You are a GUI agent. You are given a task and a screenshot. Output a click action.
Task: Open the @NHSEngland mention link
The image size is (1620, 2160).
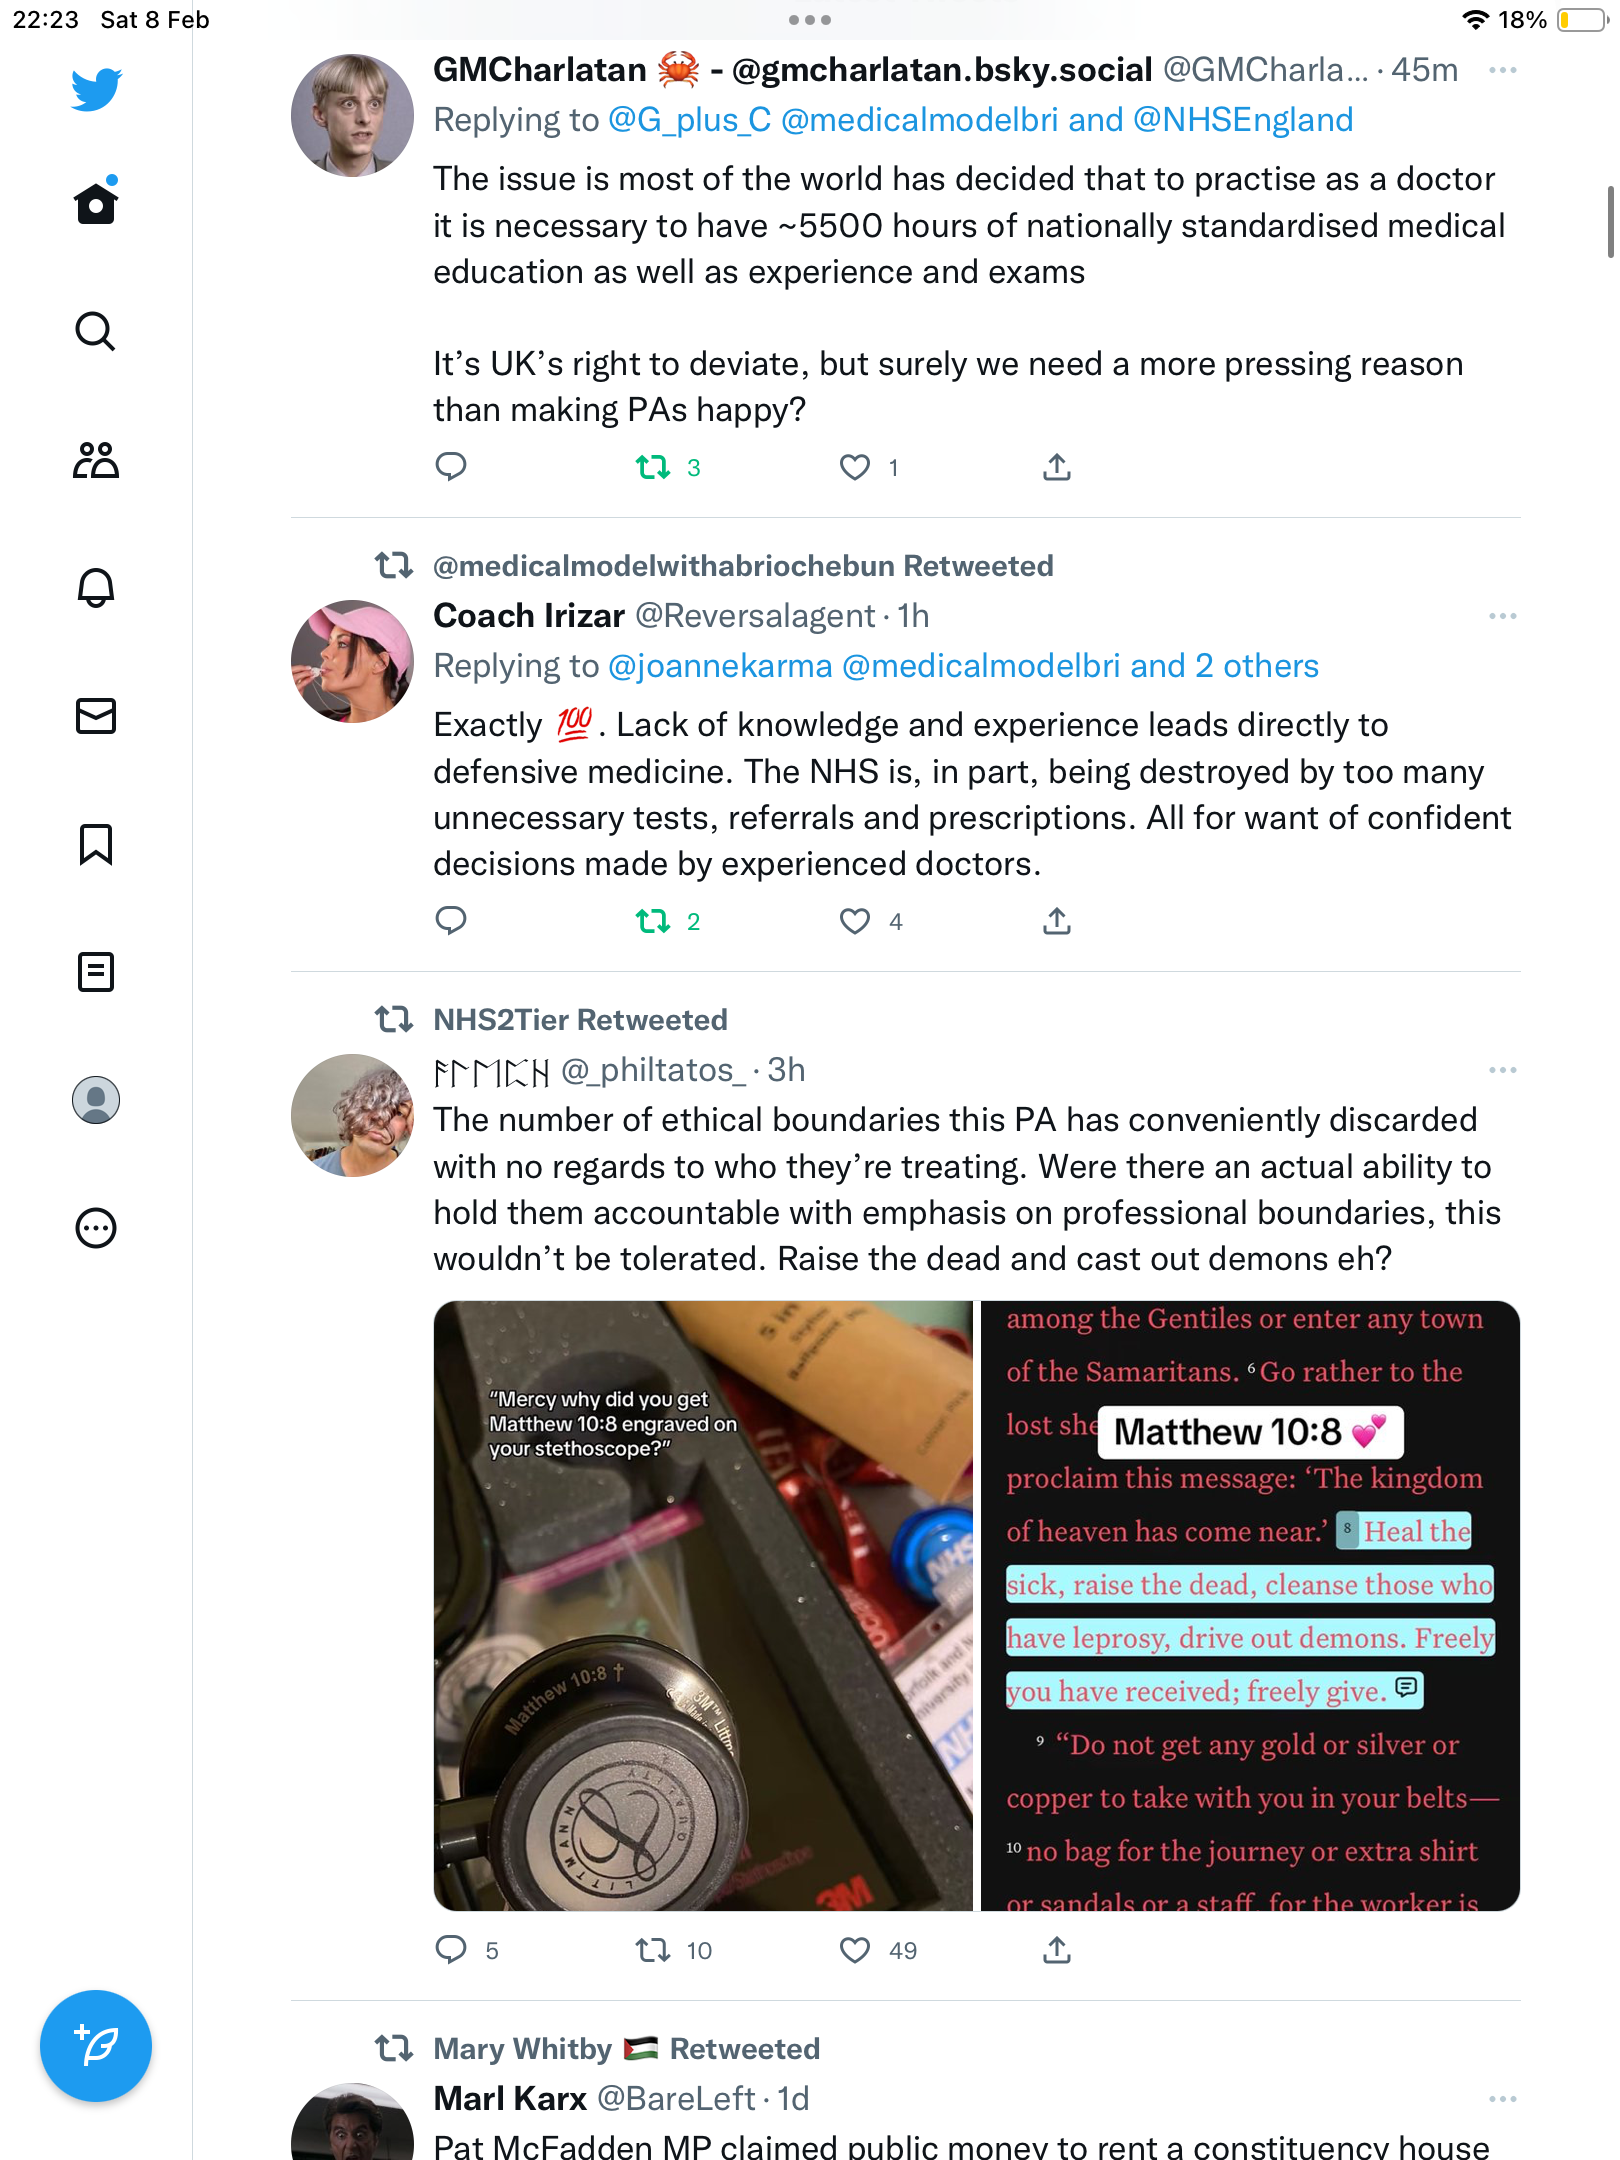click(x=1243, y=120)
